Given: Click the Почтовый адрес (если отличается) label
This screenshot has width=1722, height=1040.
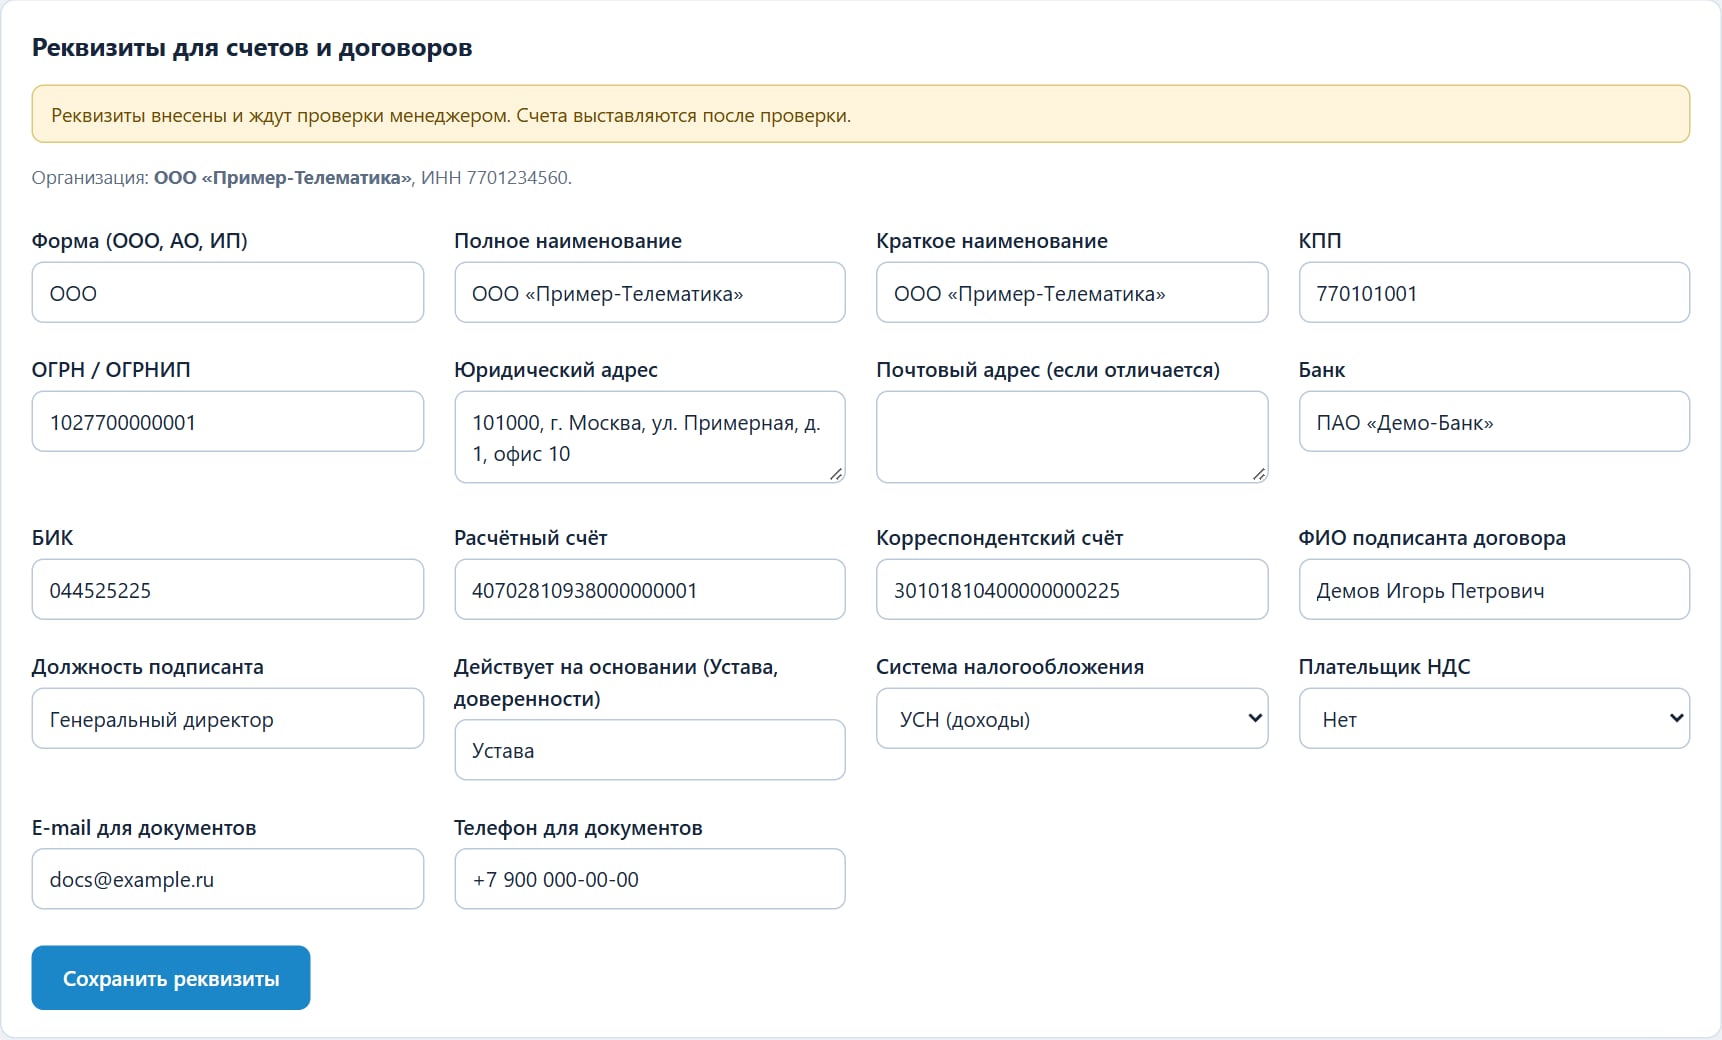Looking at the screenshot, I should (x=1048, y=370).
